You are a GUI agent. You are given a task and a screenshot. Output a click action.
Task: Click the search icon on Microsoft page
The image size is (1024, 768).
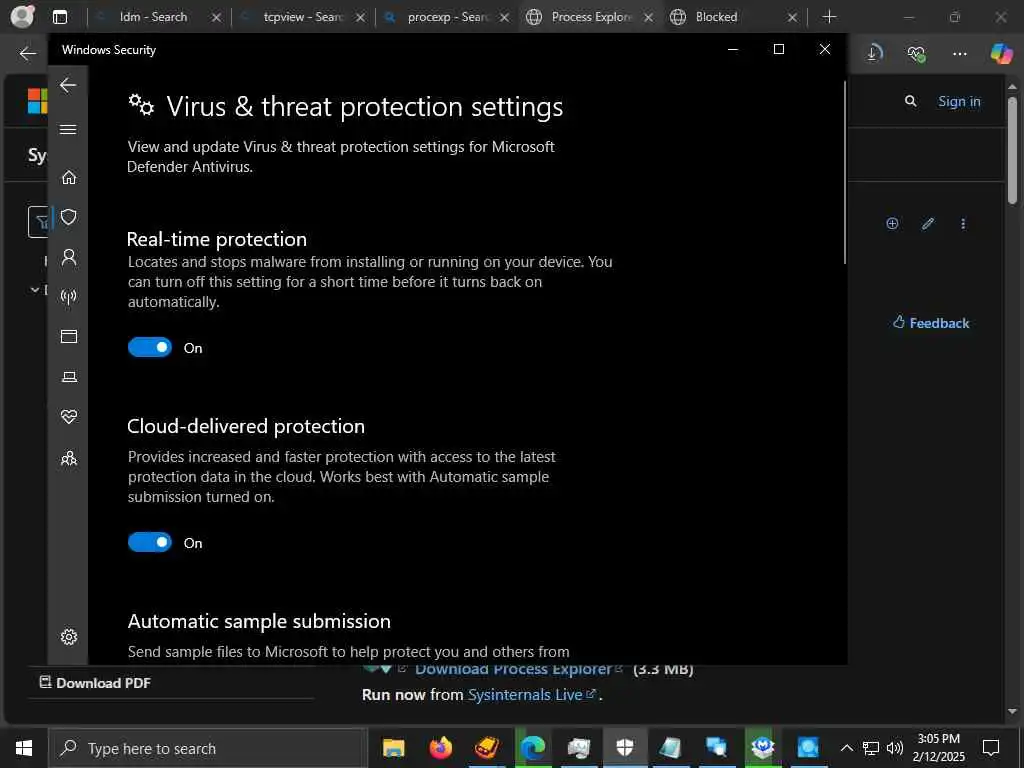point(910,101)
